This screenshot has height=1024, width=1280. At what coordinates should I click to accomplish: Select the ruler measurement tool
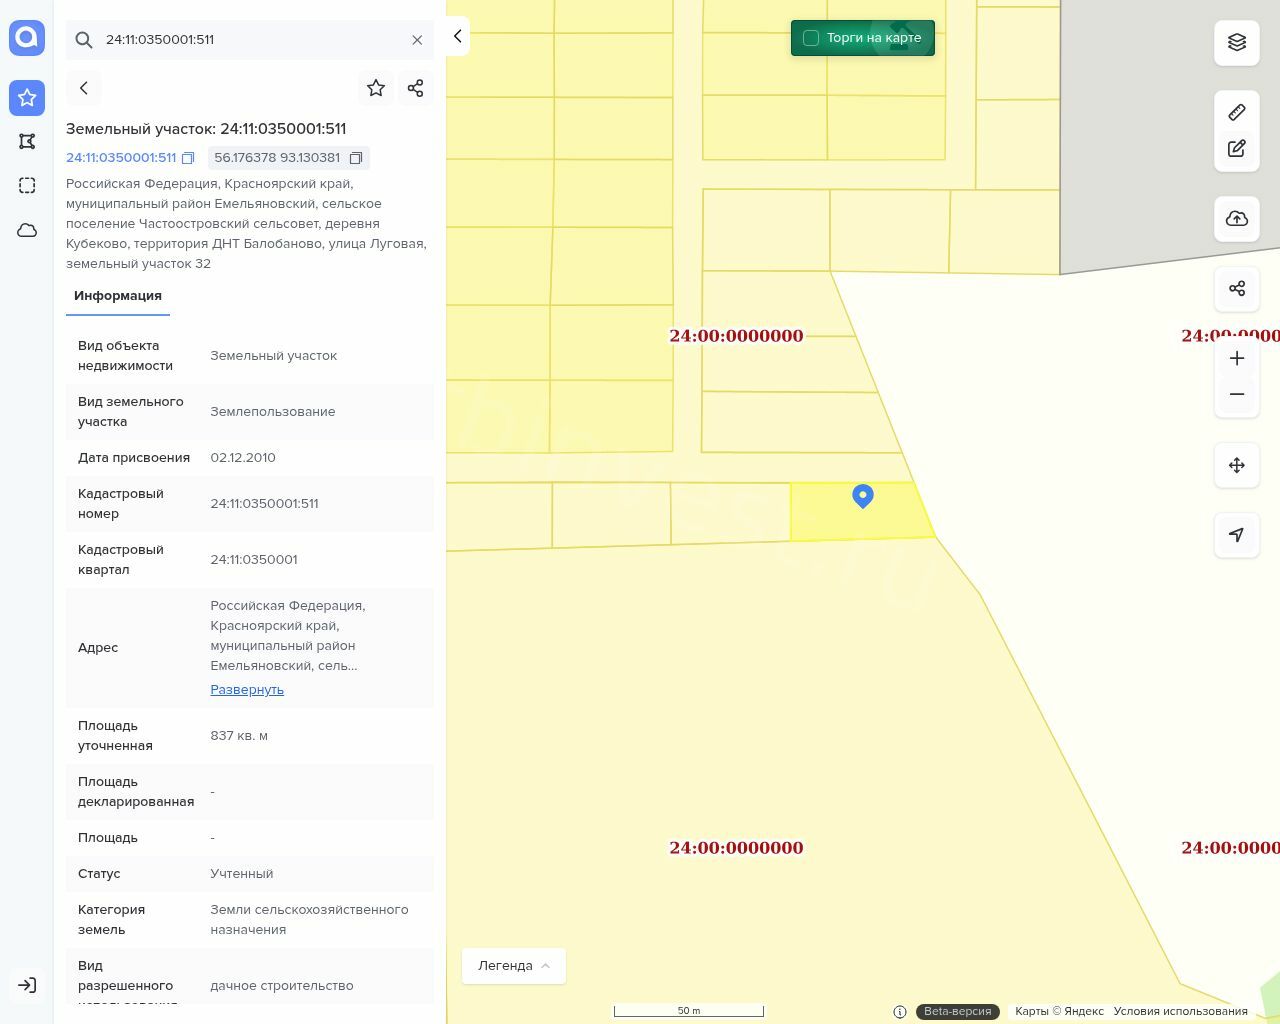coord(1237,112)
